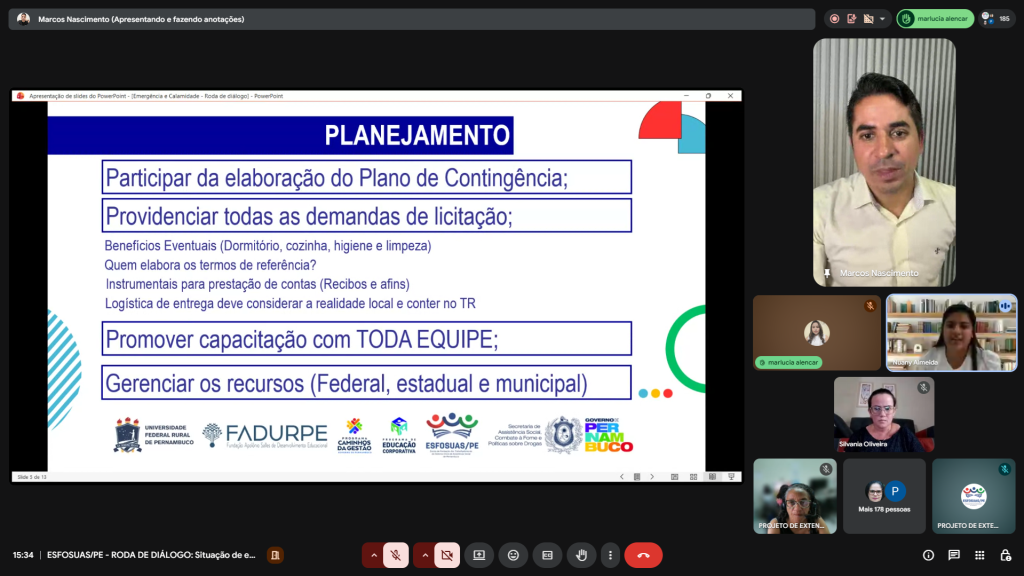Open the activities panel
The height and width of the screenshot is (576, 1024).
click(x=979, y=555)
